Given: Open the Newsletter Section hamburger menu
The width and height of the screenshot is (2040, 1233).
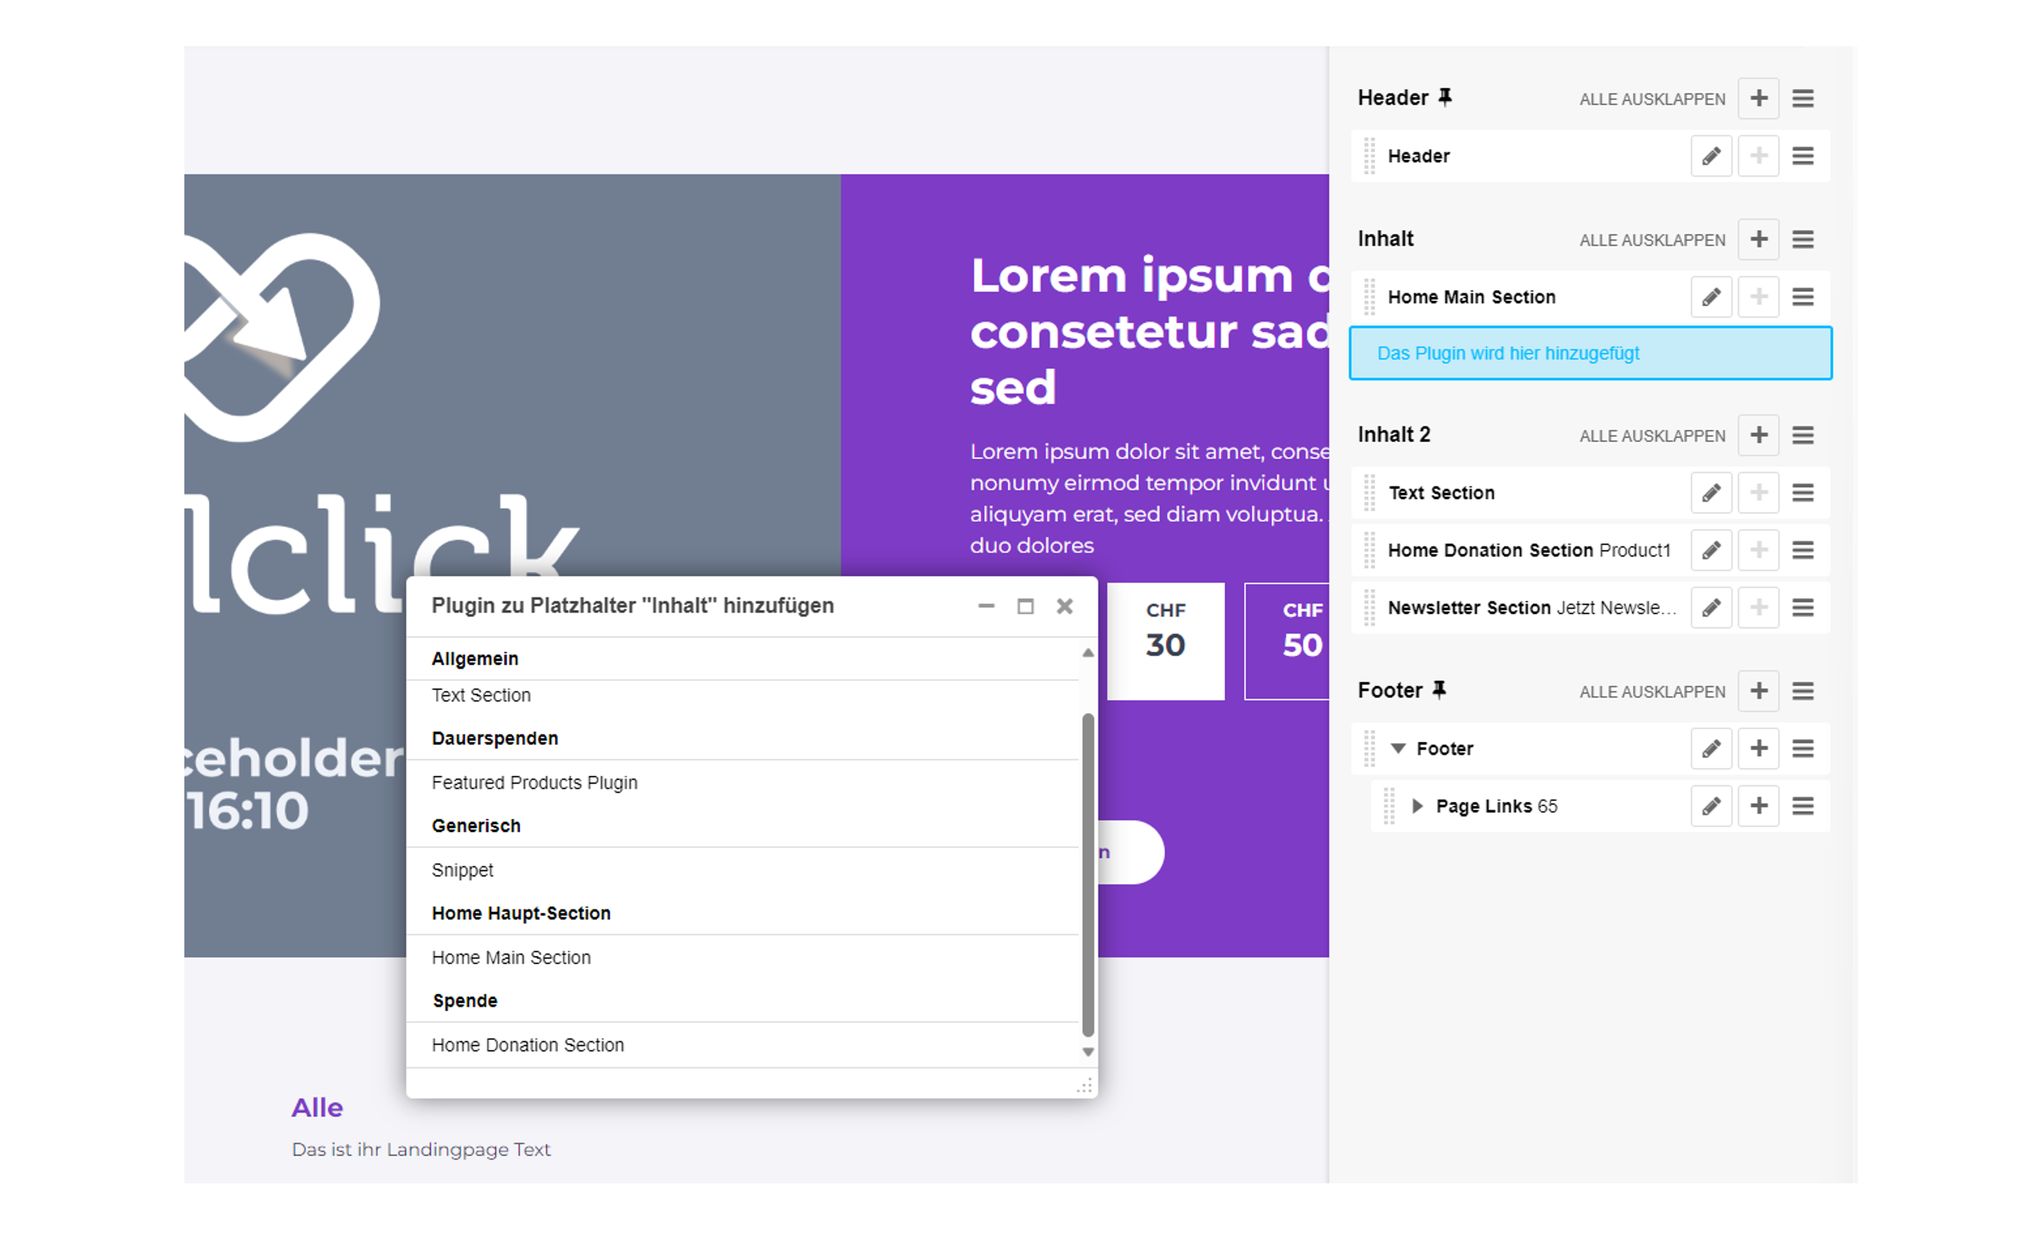Looking at the screenshot, I should [1802, 608].
